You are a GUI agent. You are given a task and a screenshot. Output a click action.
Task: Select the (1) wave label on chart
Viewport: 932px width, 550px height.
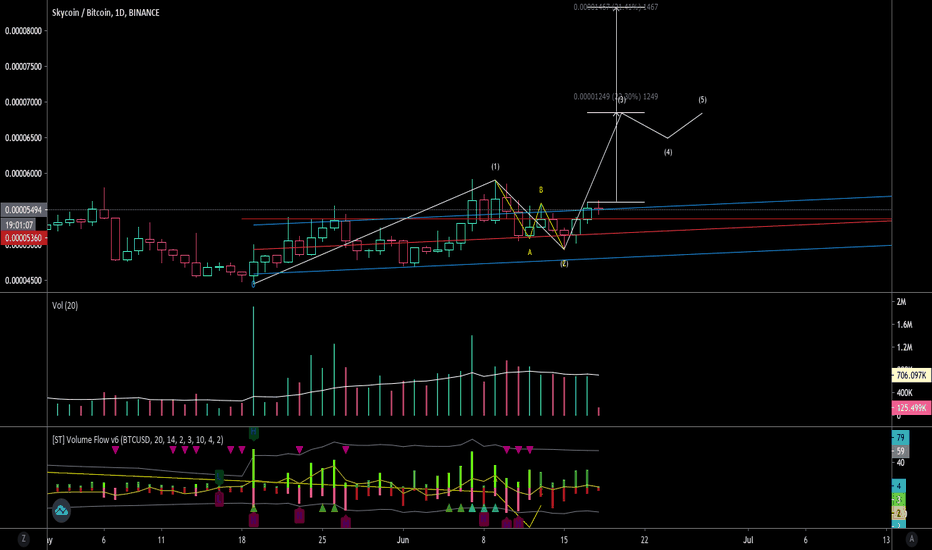pos(495,166)
